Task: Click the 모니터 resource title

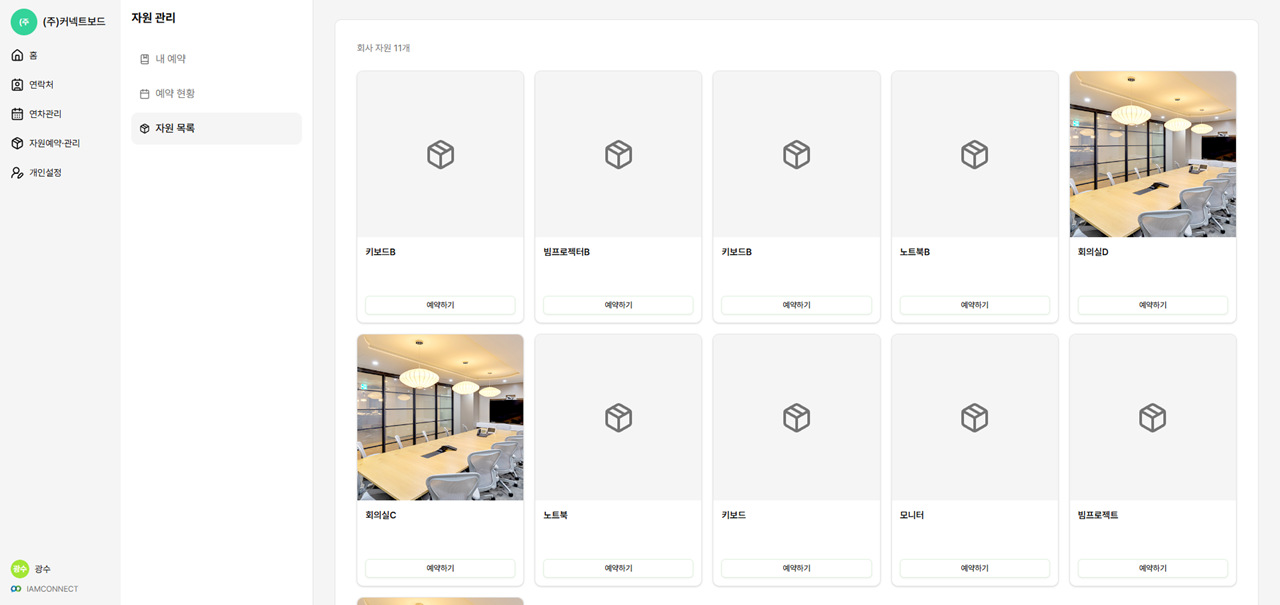Action: click(x=912, y=515)
